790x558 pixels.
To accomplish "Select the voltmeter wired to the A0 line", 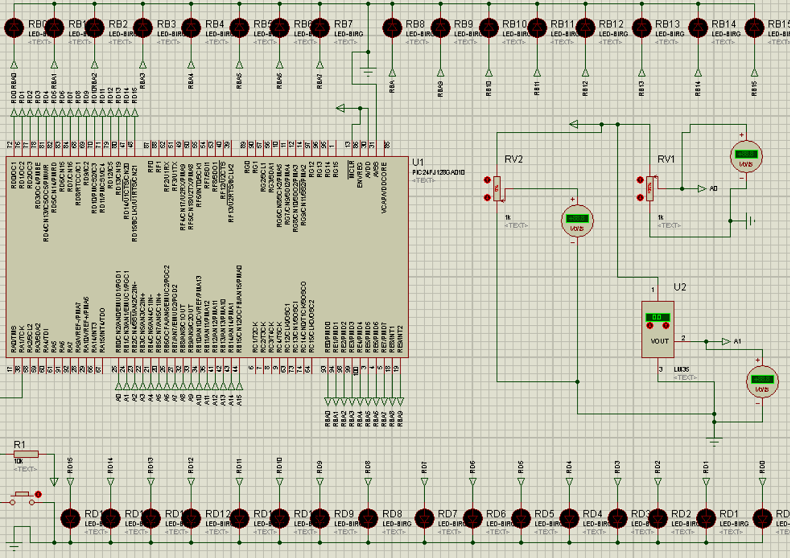I will 745,156.
